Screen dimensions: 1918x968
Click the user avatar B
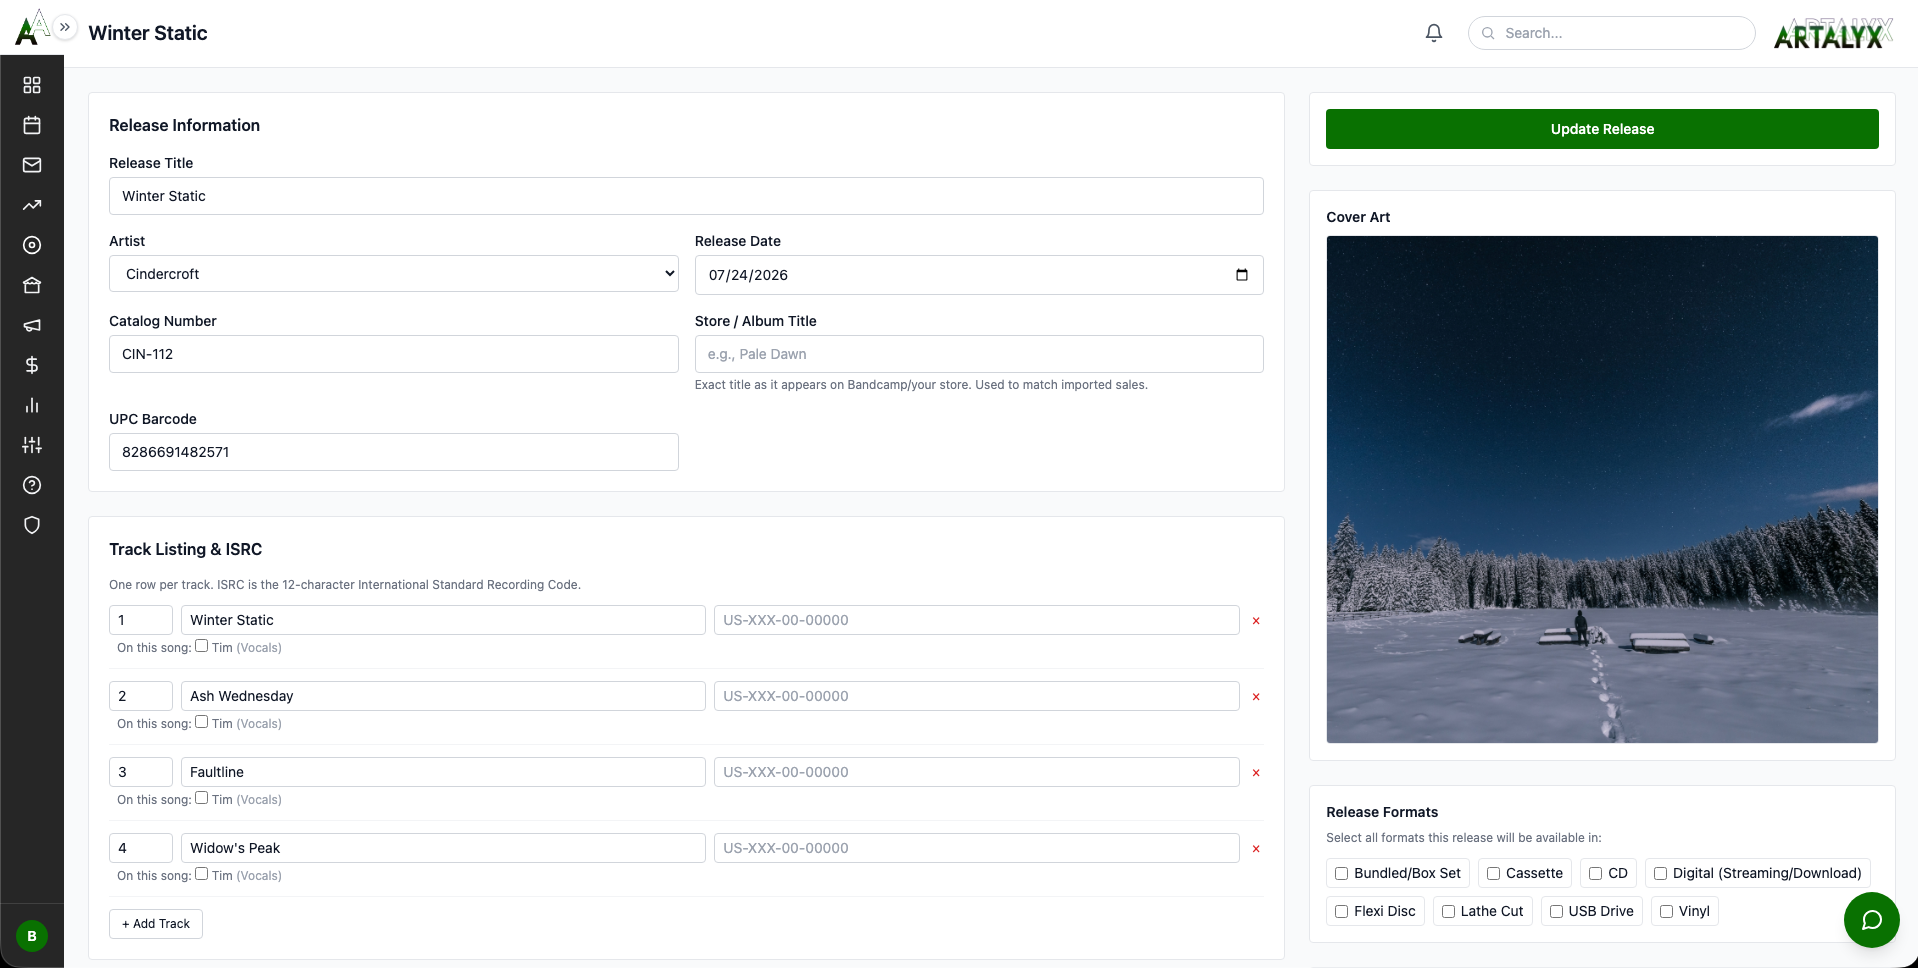32,936
